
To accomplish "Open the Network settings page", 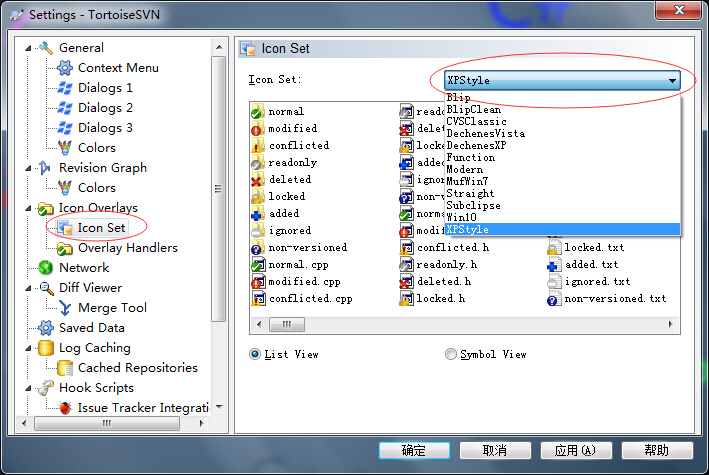I will coord(84,267).
